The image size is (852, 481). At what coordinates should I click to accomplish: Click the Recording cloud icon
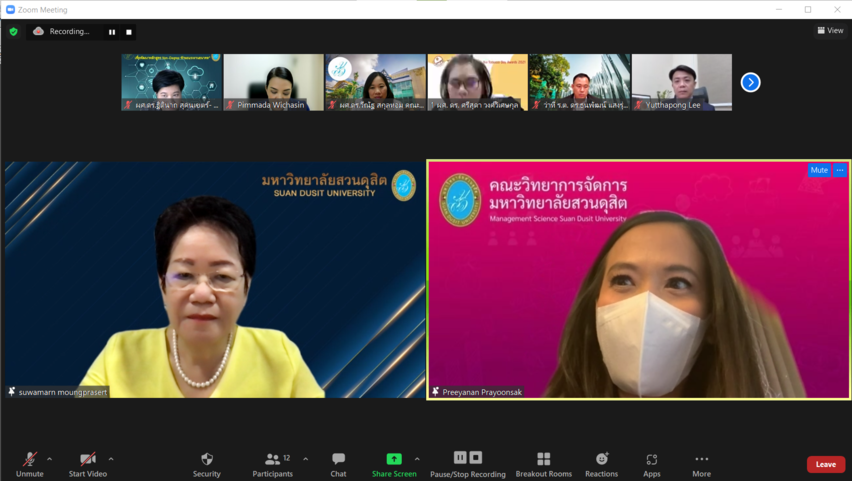[x=39, y=32]
